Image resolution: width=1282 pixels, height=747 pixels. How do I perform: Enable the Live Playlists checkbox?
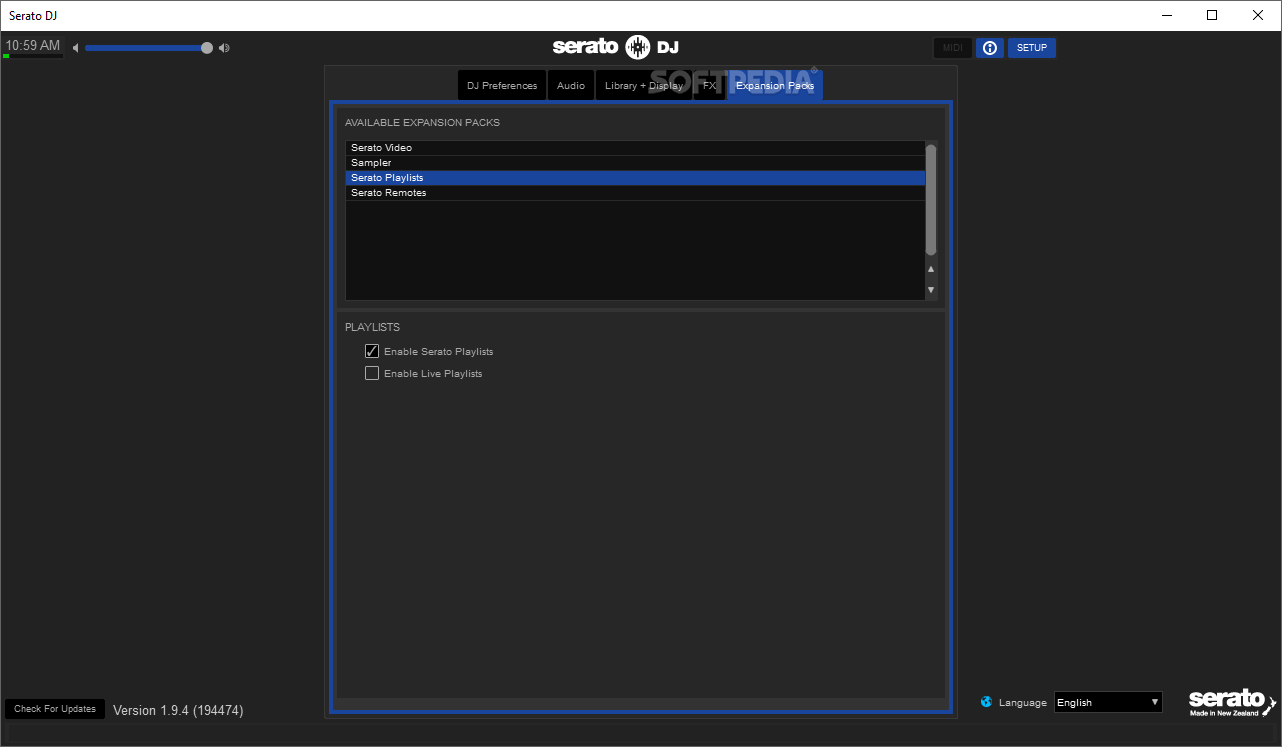[x=372, y=373]
